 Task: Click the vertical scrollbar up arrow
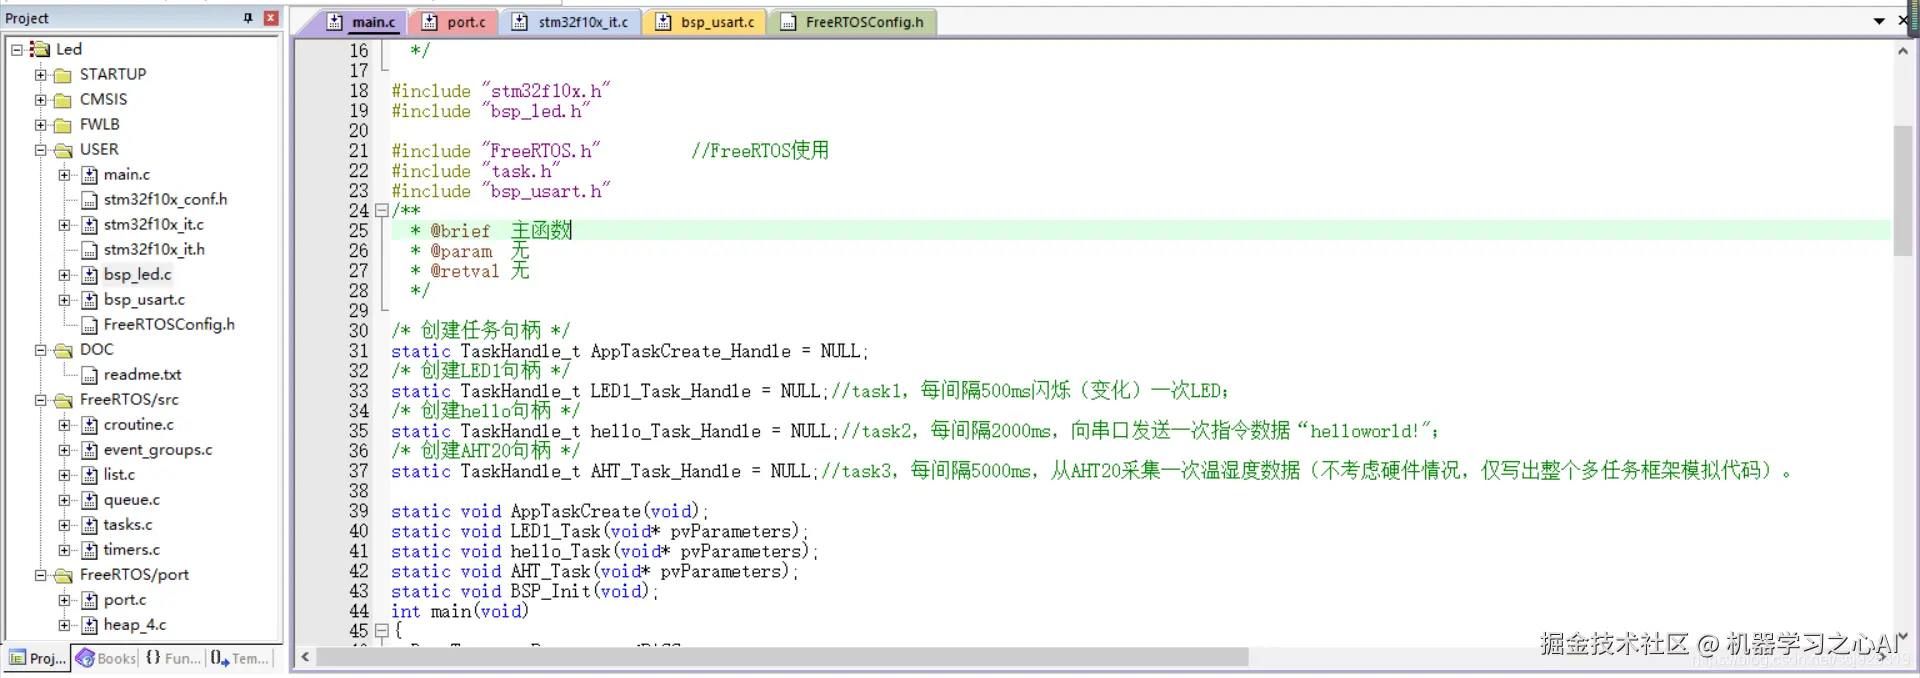click(1902, 51)
